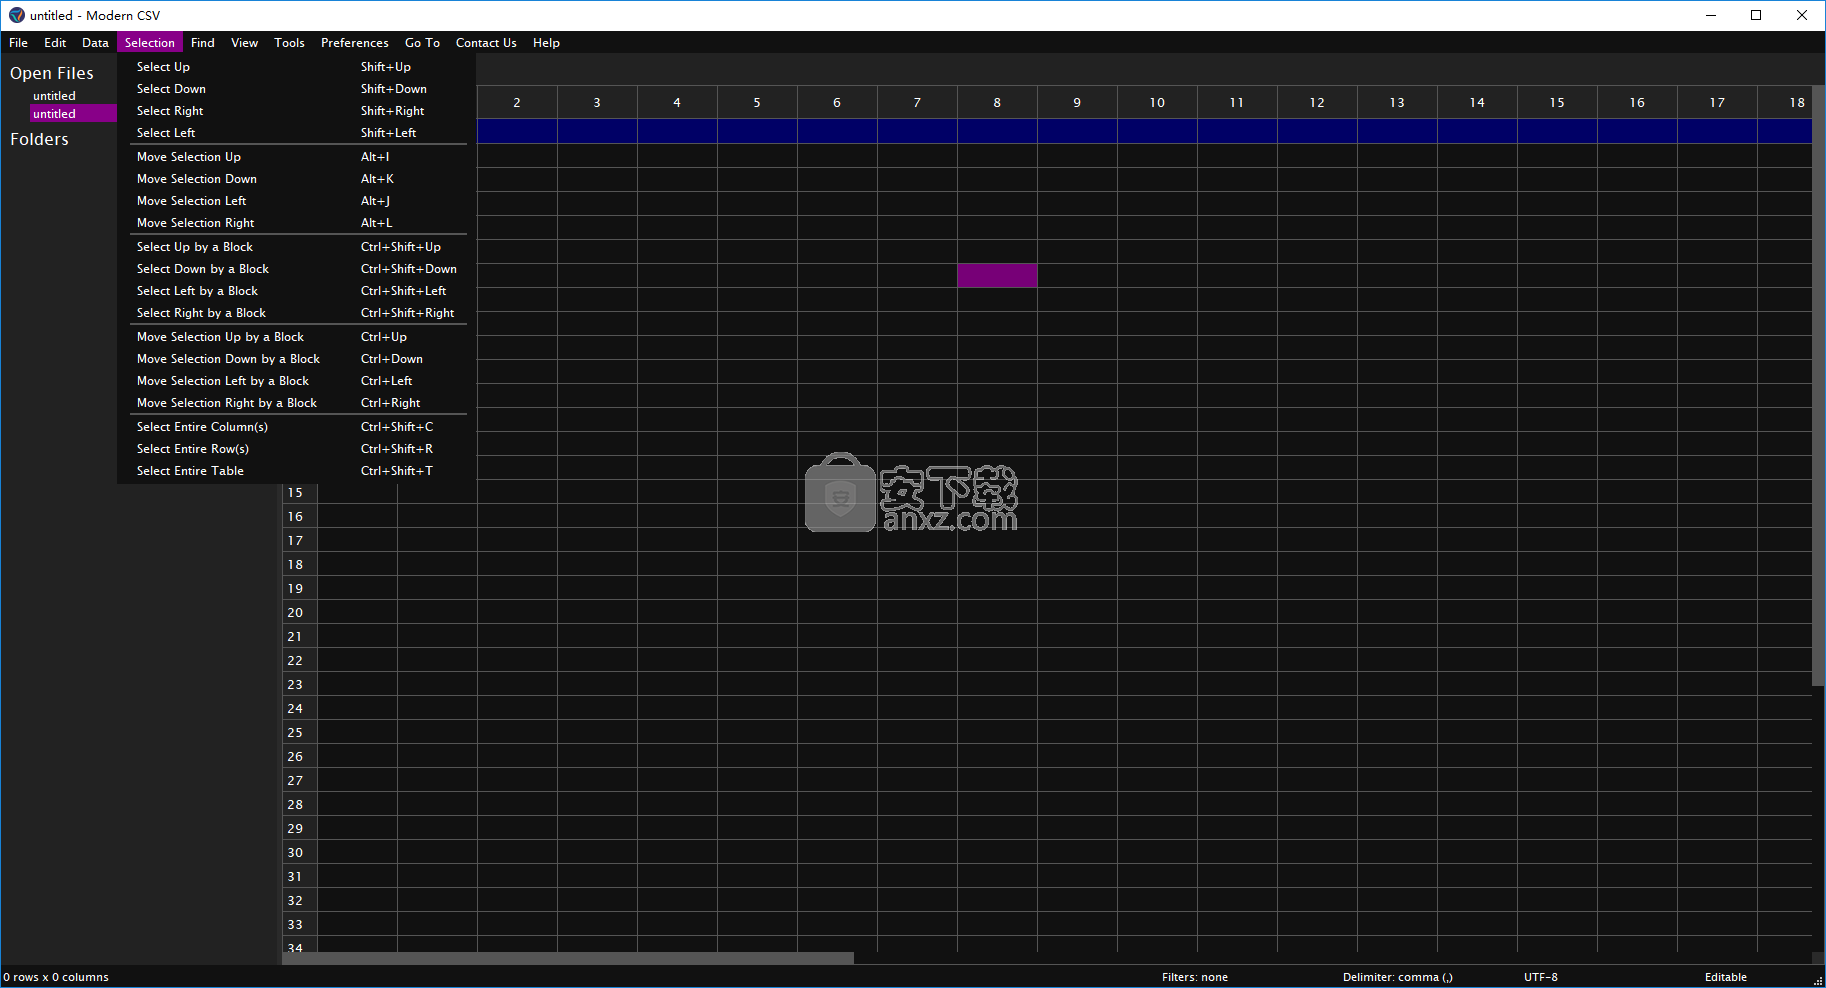Choose Move Selection Right entry
The width and height of the screenshot is (1826, 988).
pos(298,223)
